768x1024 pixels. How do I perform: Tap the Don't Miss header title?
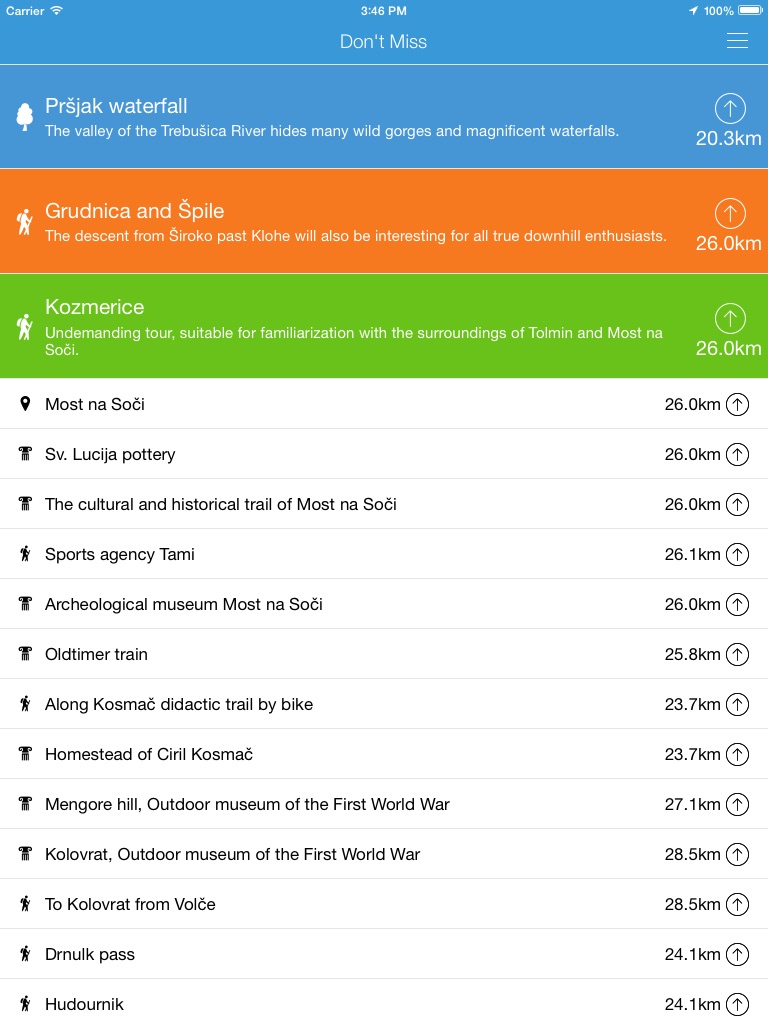[383, 41]
